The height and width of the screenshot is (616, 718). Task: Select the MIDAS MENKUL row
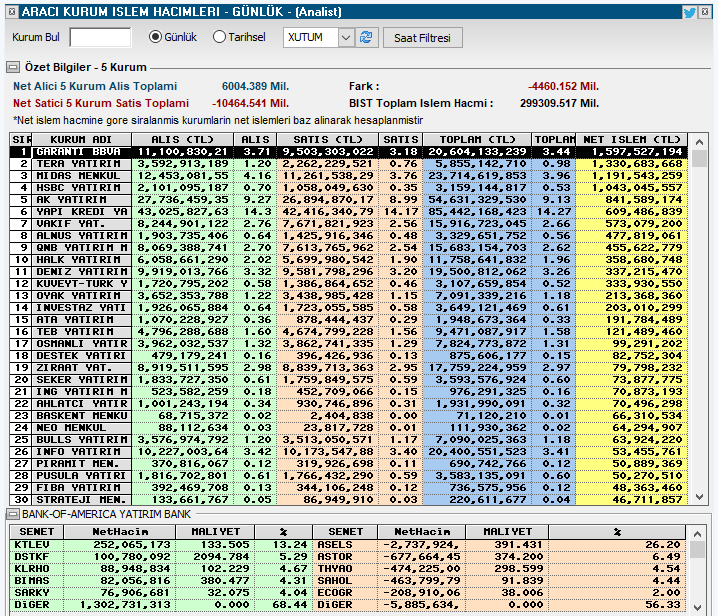(348, 175)
